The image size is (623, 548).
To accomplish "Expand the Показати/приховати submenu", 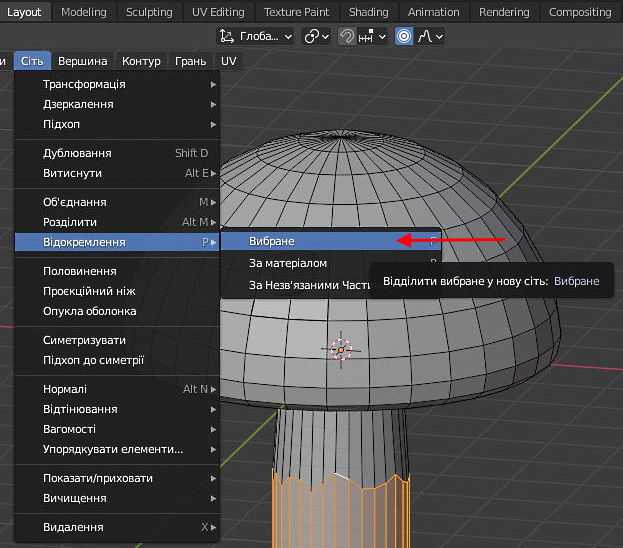I will click(x=117, y=478).
